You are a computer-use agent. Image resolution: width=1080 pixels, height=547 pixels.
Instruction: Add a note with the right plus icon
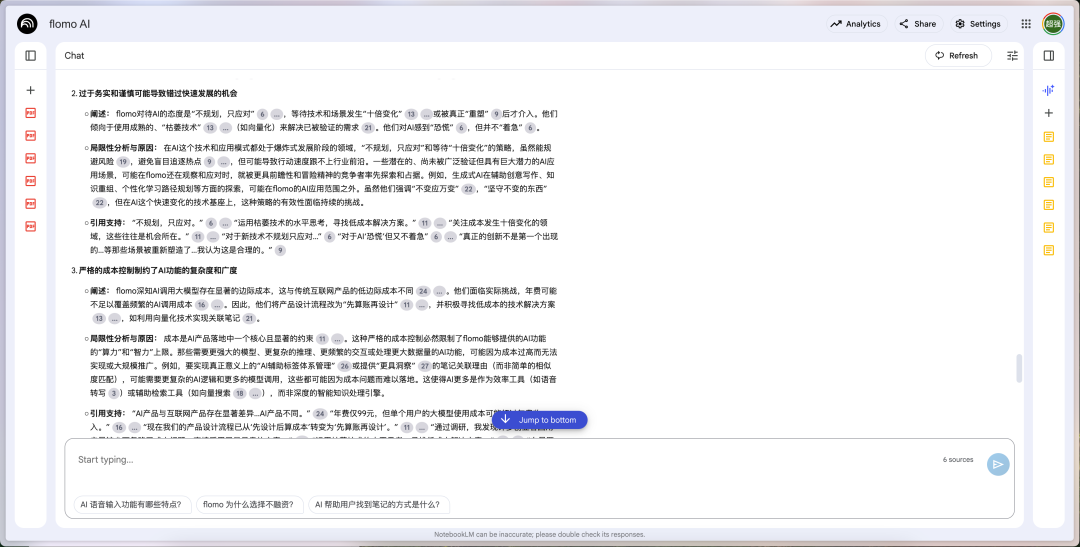coord(1048,113)
